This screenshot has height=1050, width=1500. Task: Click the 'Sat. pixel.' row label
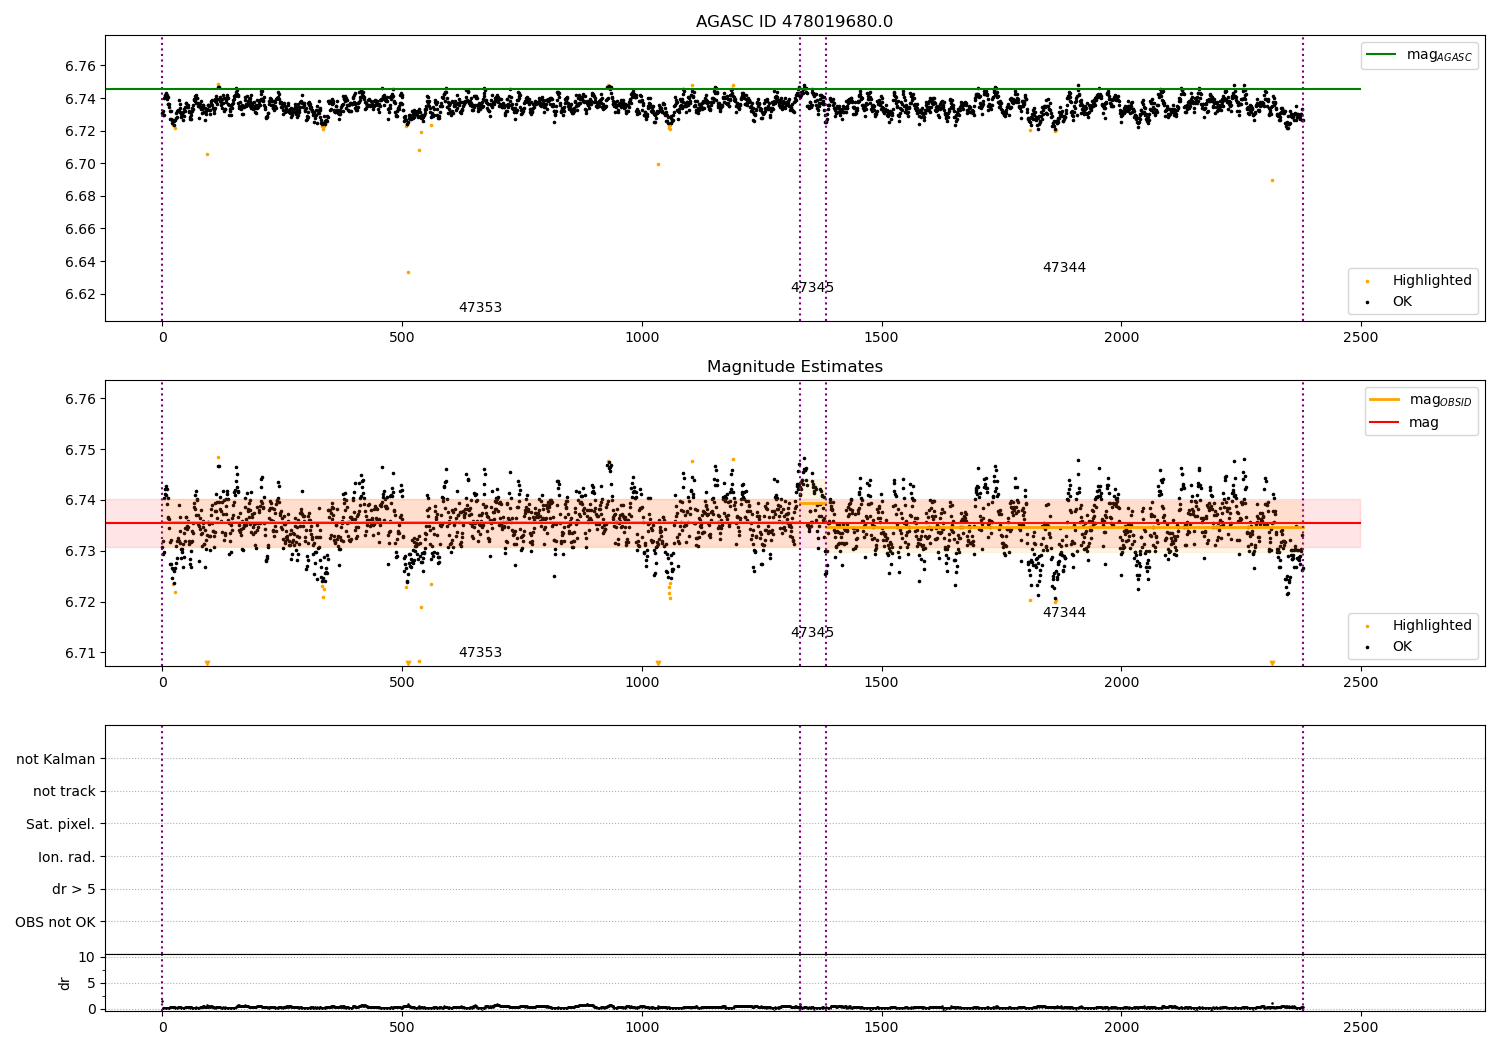[61, 825]
